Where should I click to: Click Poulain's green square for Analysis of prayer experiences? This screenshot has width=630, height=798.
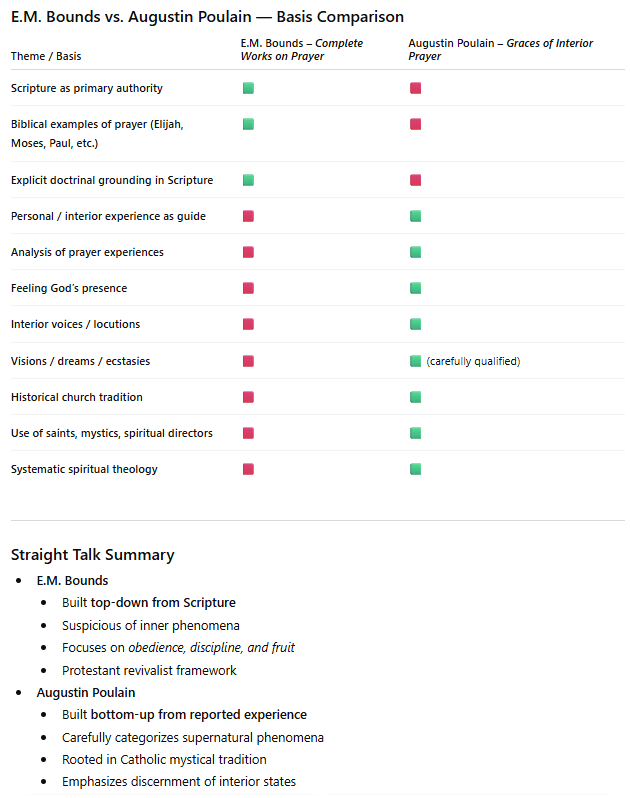(415, 252)
